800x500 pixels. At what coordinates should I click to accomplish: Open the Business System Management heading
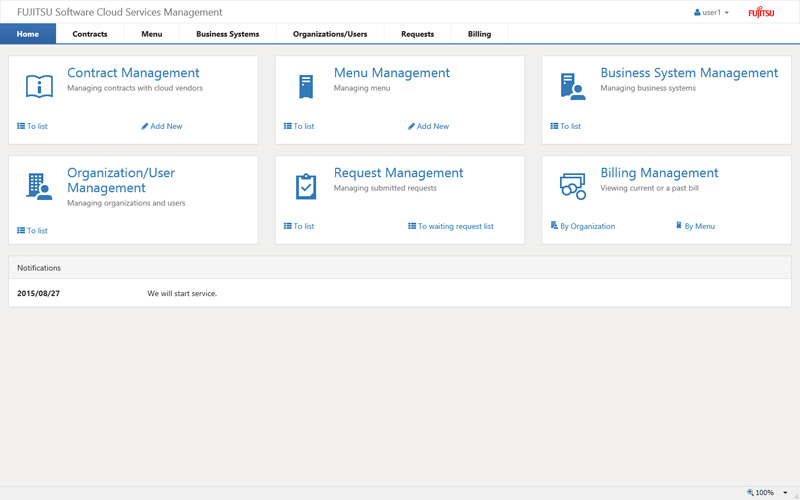(689, 73)
